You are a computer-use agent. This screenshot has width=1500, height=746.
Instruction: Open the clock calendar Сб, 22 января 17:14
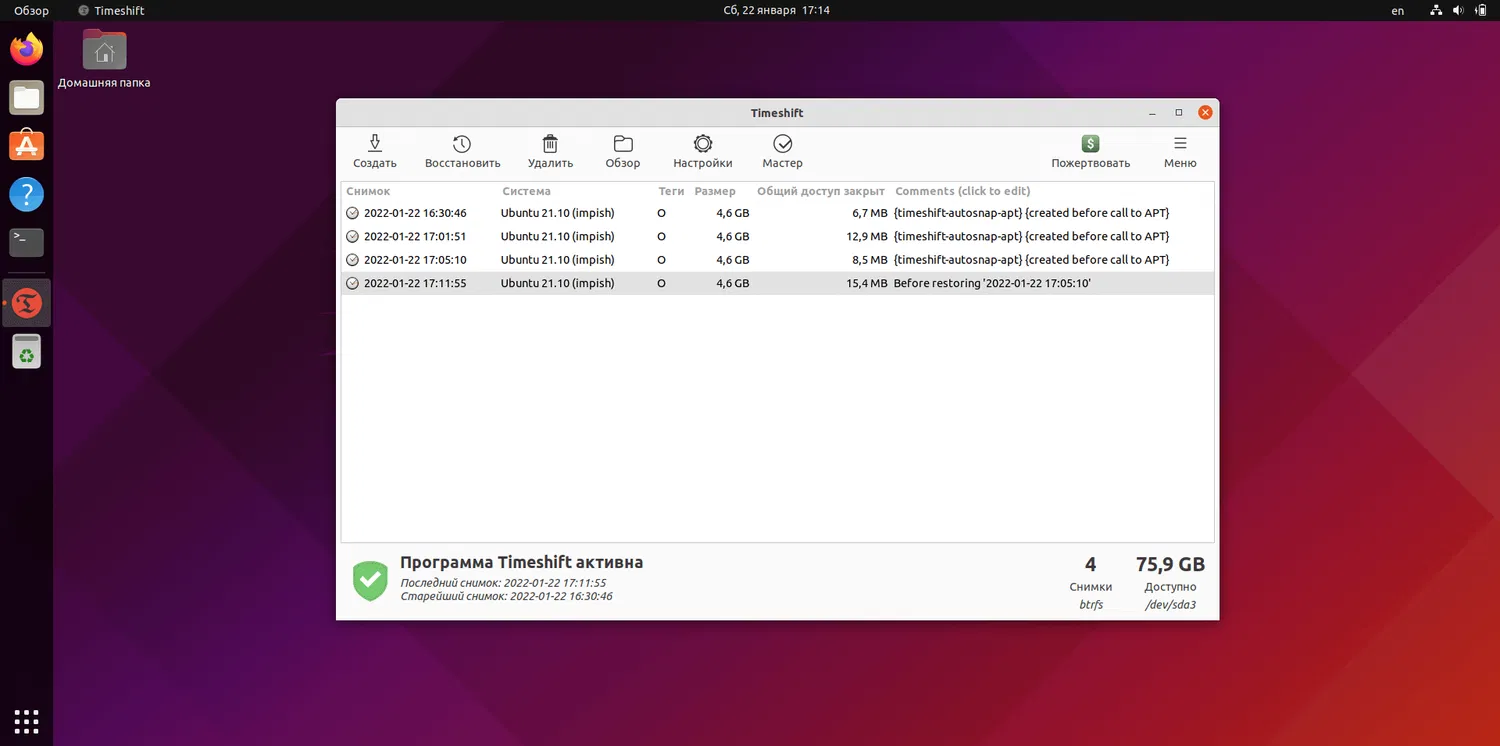pyautogui.click(x=777, y=11)
